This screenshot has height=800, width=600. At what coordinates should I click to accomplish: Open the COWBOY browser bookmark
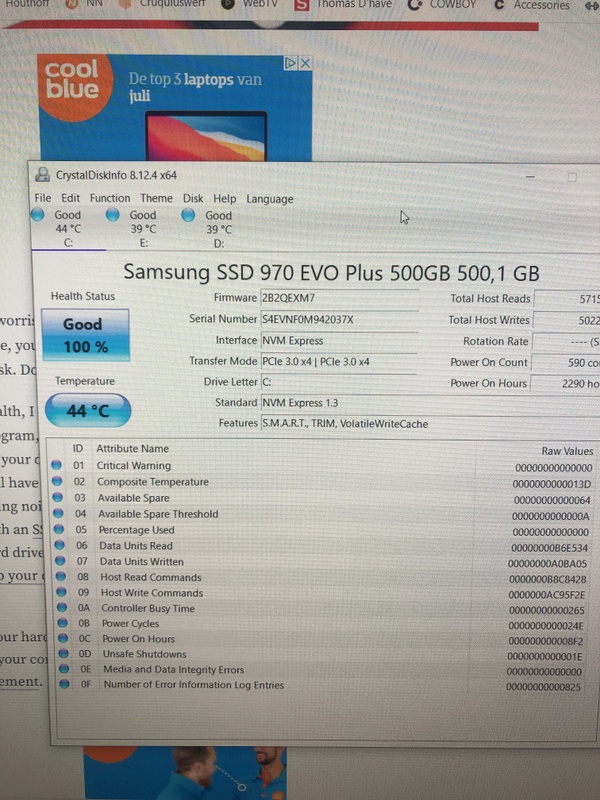(x=442, y=5)
